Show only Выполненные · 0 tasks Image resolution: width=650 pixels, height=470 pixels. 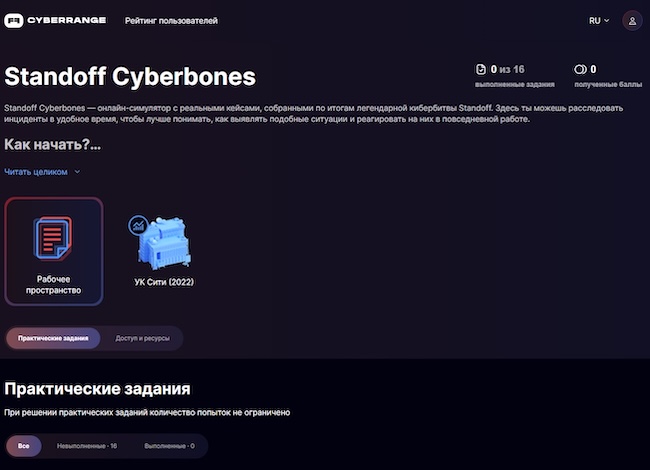(169, 445)
